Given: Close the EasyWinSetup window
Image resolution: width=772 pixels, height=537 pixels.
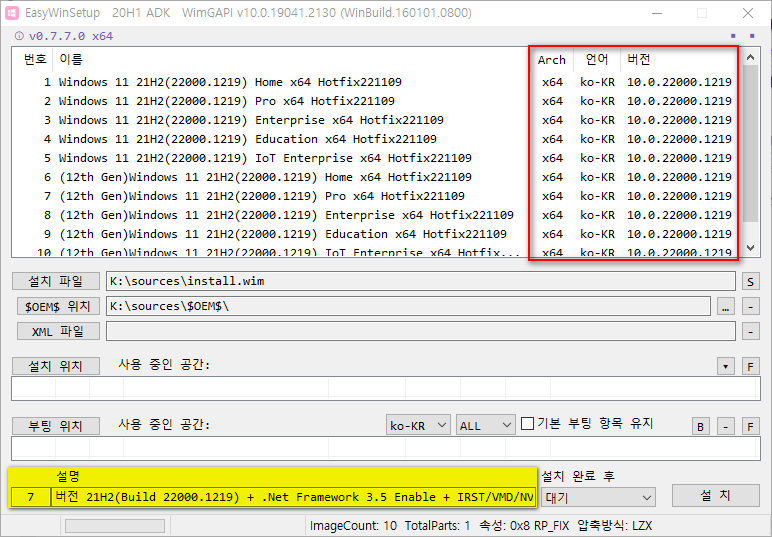Looking at the screenshot, I should pyautogui.click(x=747, y=13).
